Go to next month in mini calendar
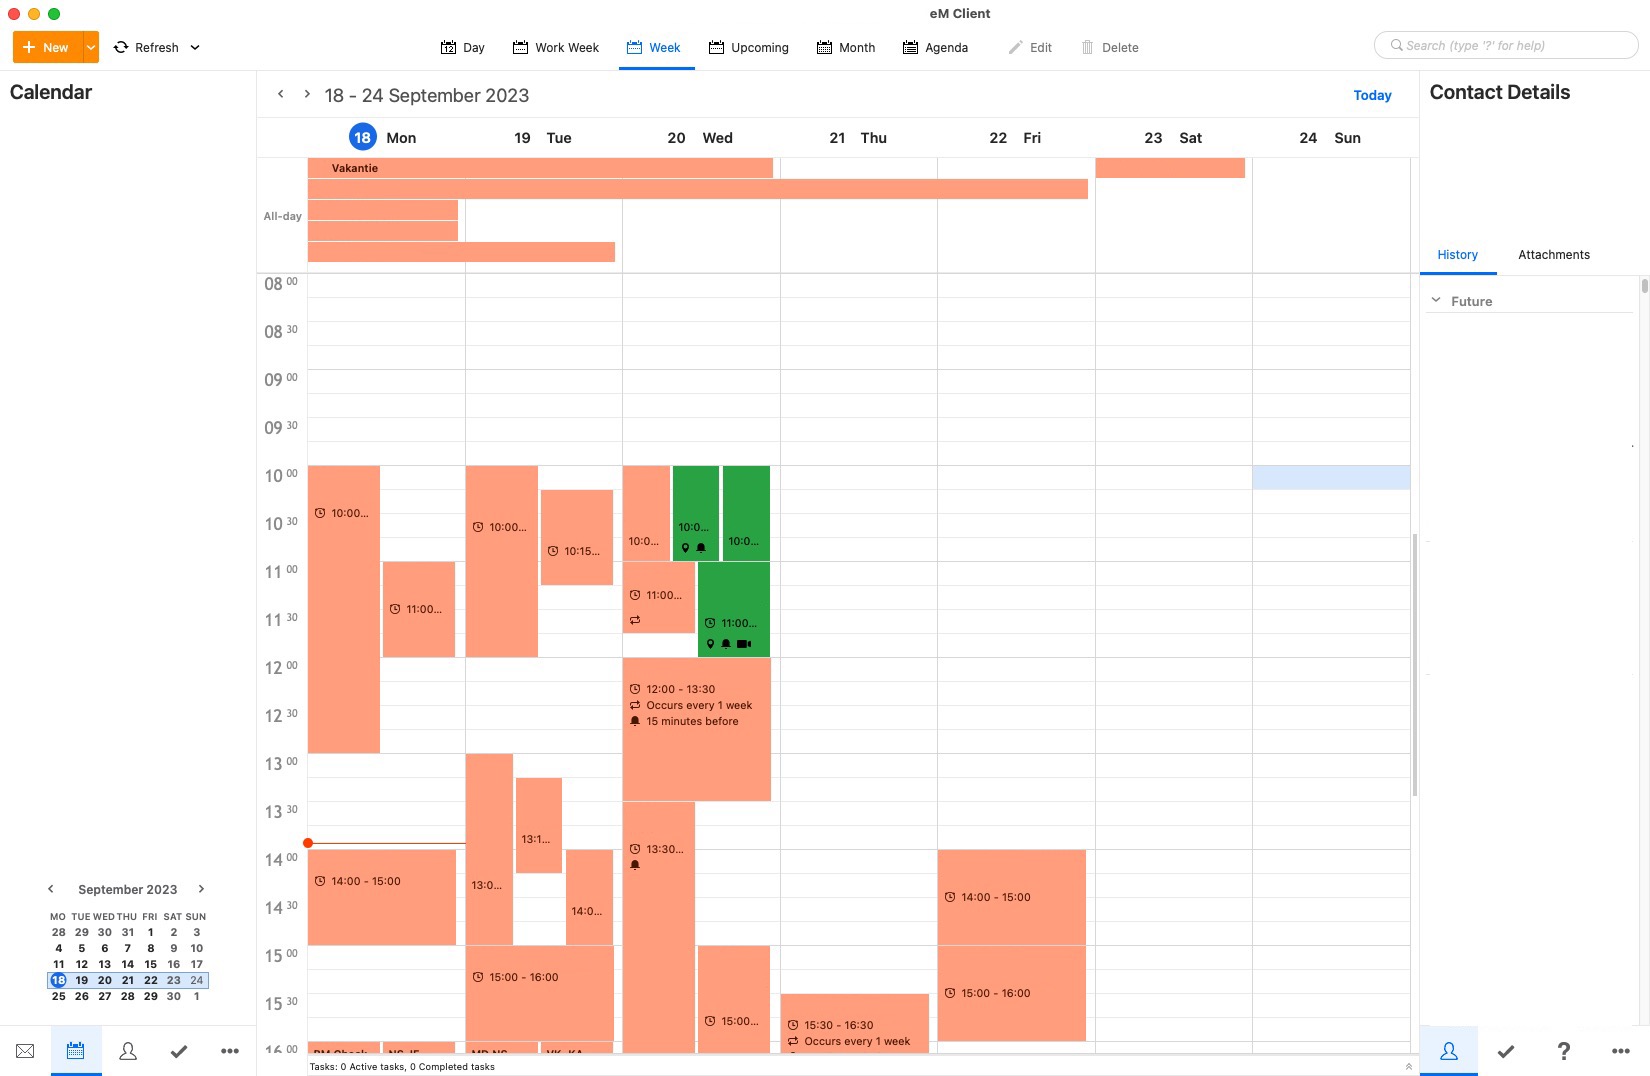The height and width of the screenshot is (1076, 1650). click(x=201, y=888)
